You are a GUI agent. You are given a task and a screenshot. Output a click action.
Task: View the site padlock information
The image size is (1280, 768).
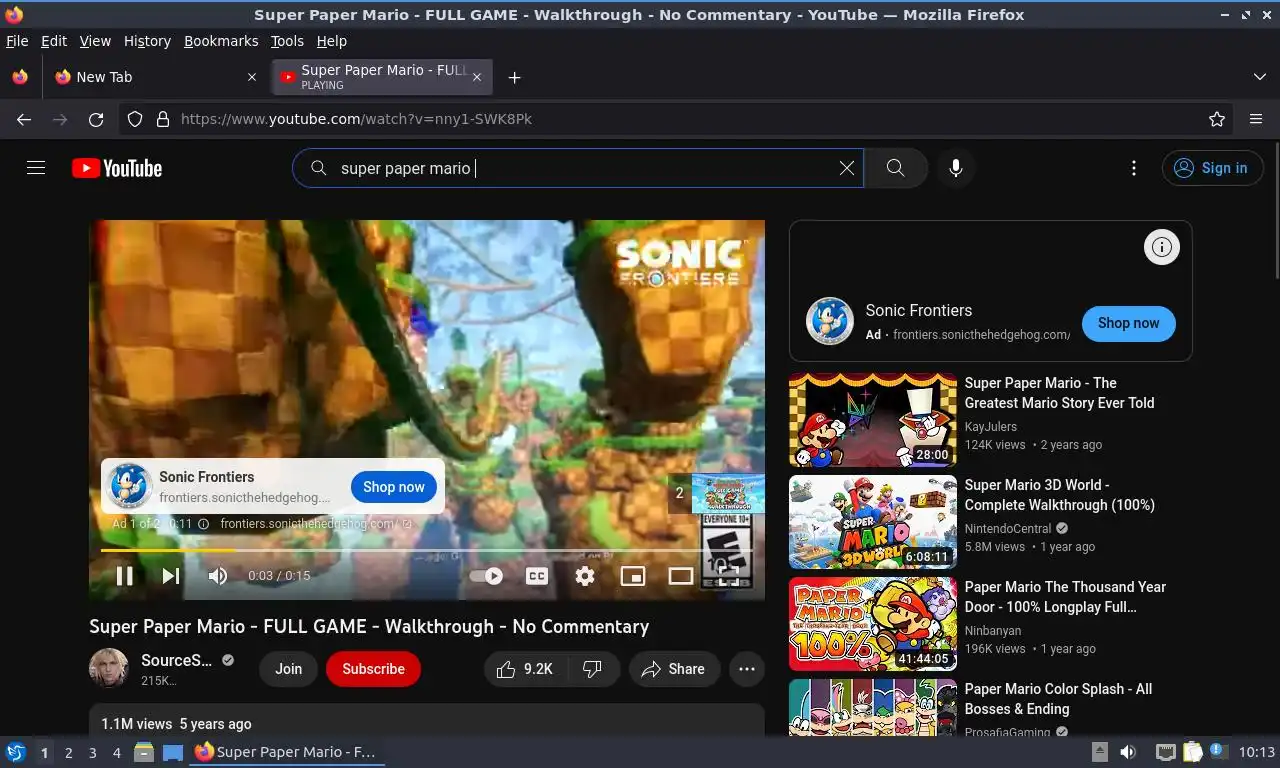tap(163, 119)
